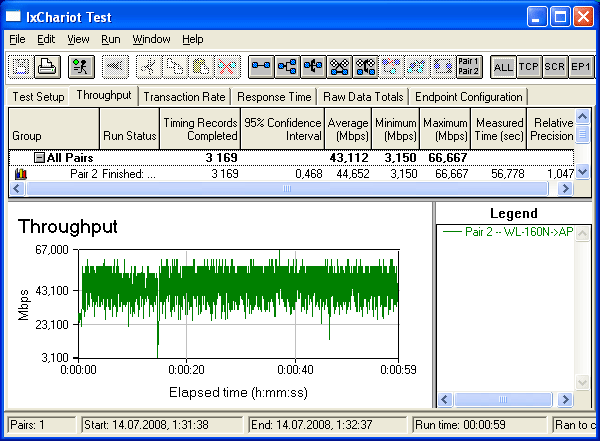Click the Add multicast group icon

pos(287,67)
